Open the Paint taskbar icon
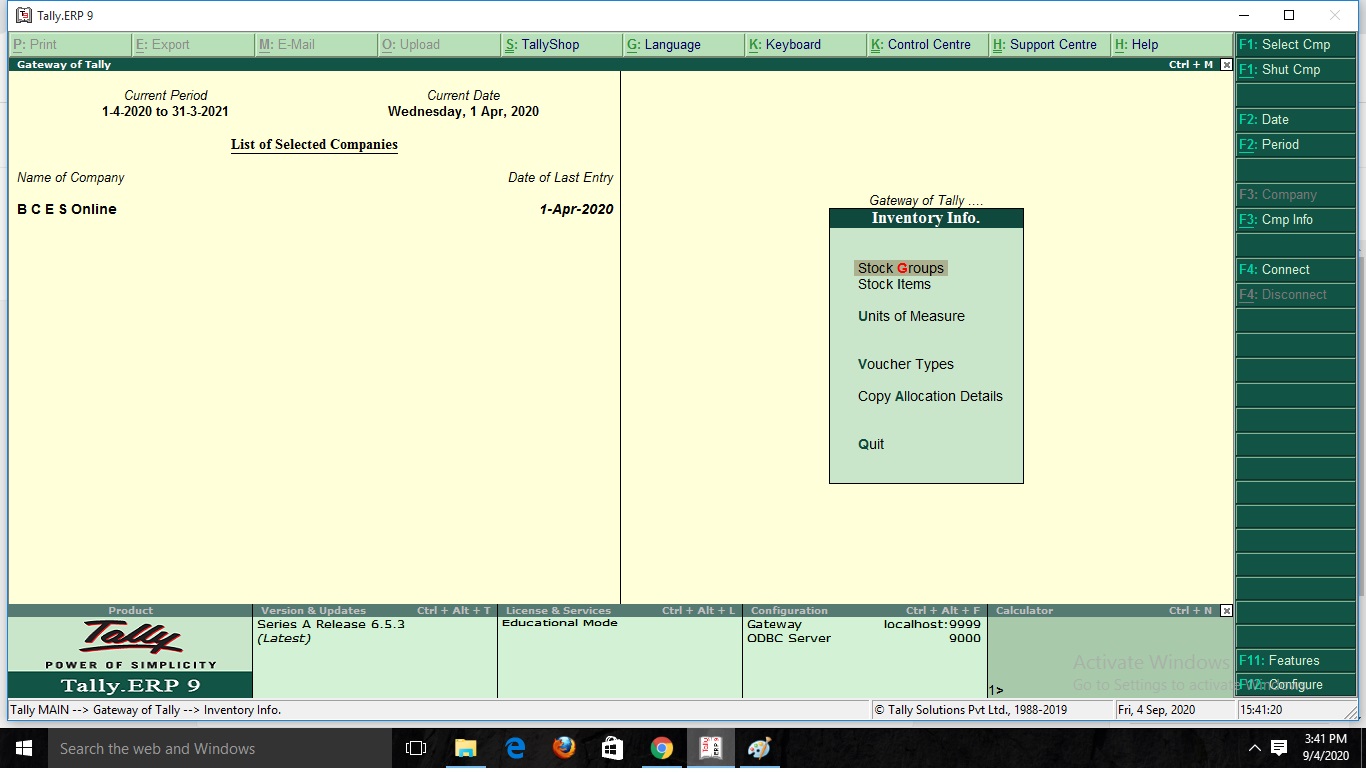The width and height of the screenshot is (1366, 773). point(759,748)
